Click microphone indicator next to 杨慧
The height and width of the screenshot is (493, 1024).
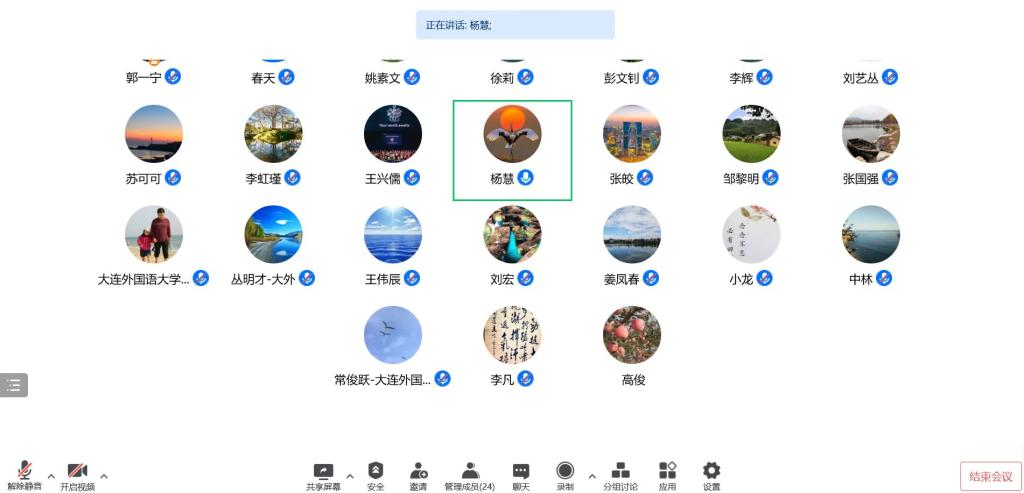(525, 178)
